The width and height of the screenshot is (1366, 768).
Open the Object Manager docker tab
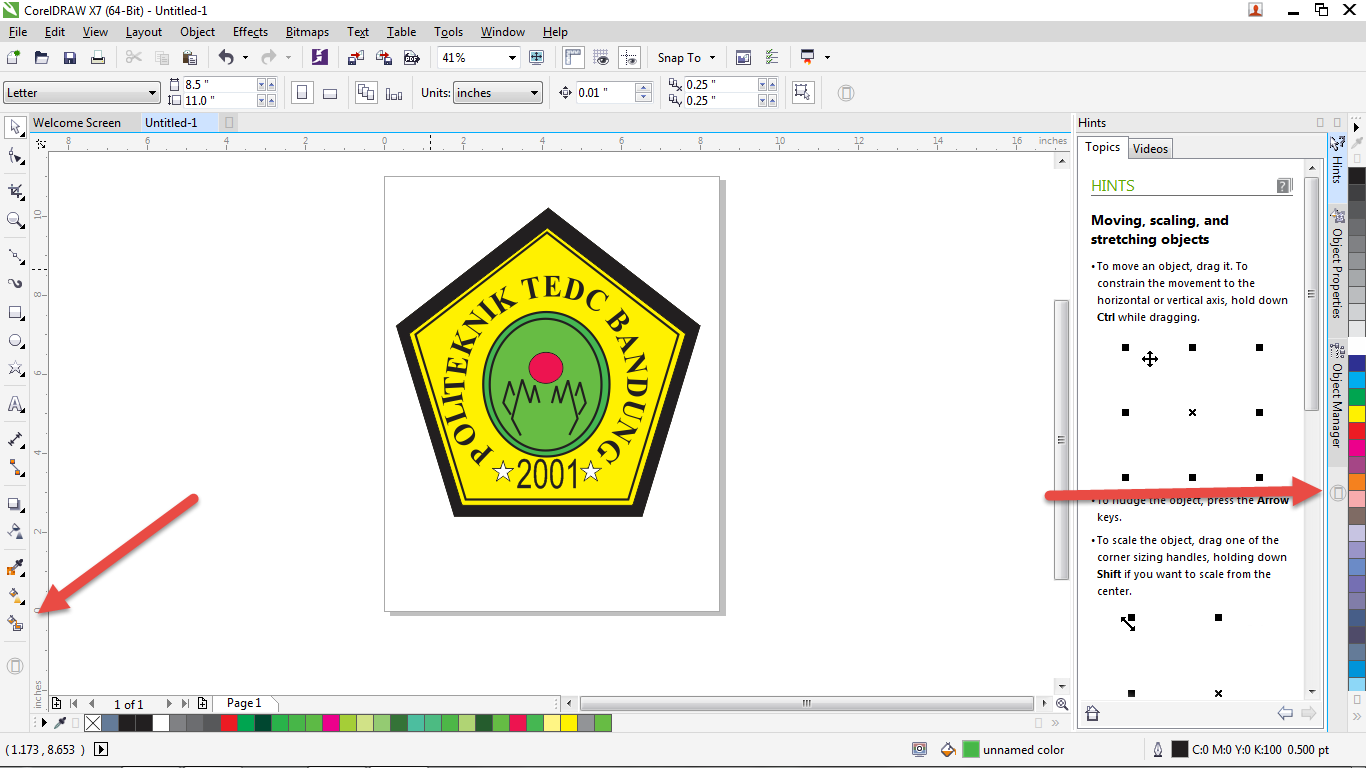click(x=1336, y=396)
